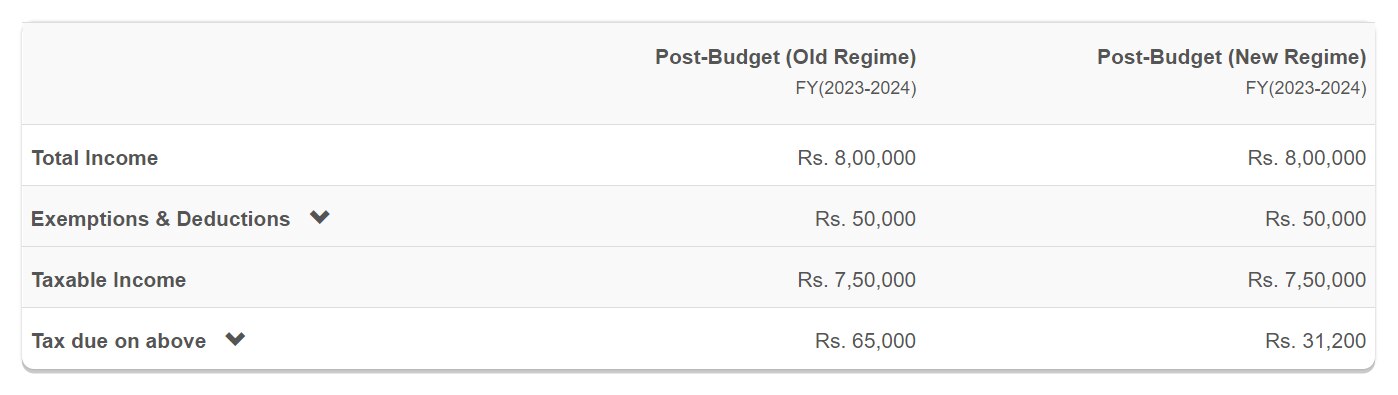Image resolution: width=1398 pixels, height=395 pixels.
Task: Click Old Regime deductions value Rs. 50,000
Action: [865, 219]
